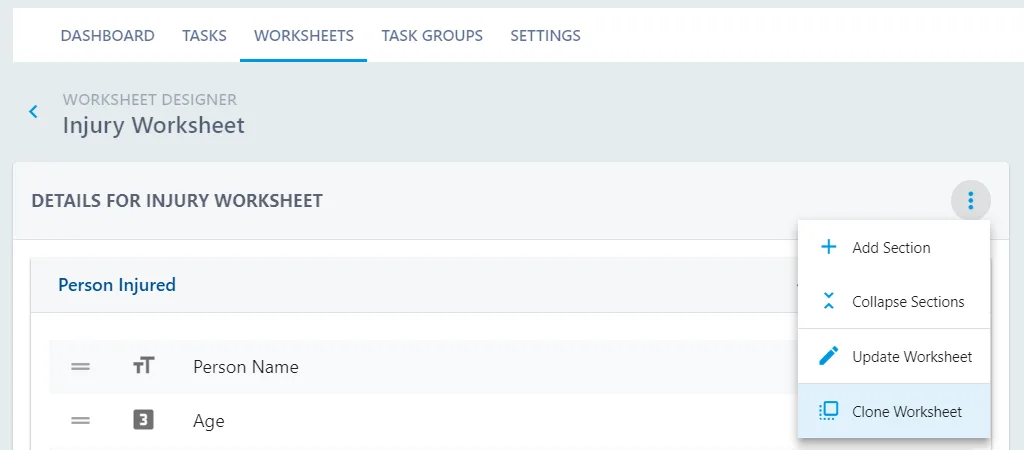Click the Person Injured section header
This screenshot has height=450, width=1024.
click(x=117, y=285)
